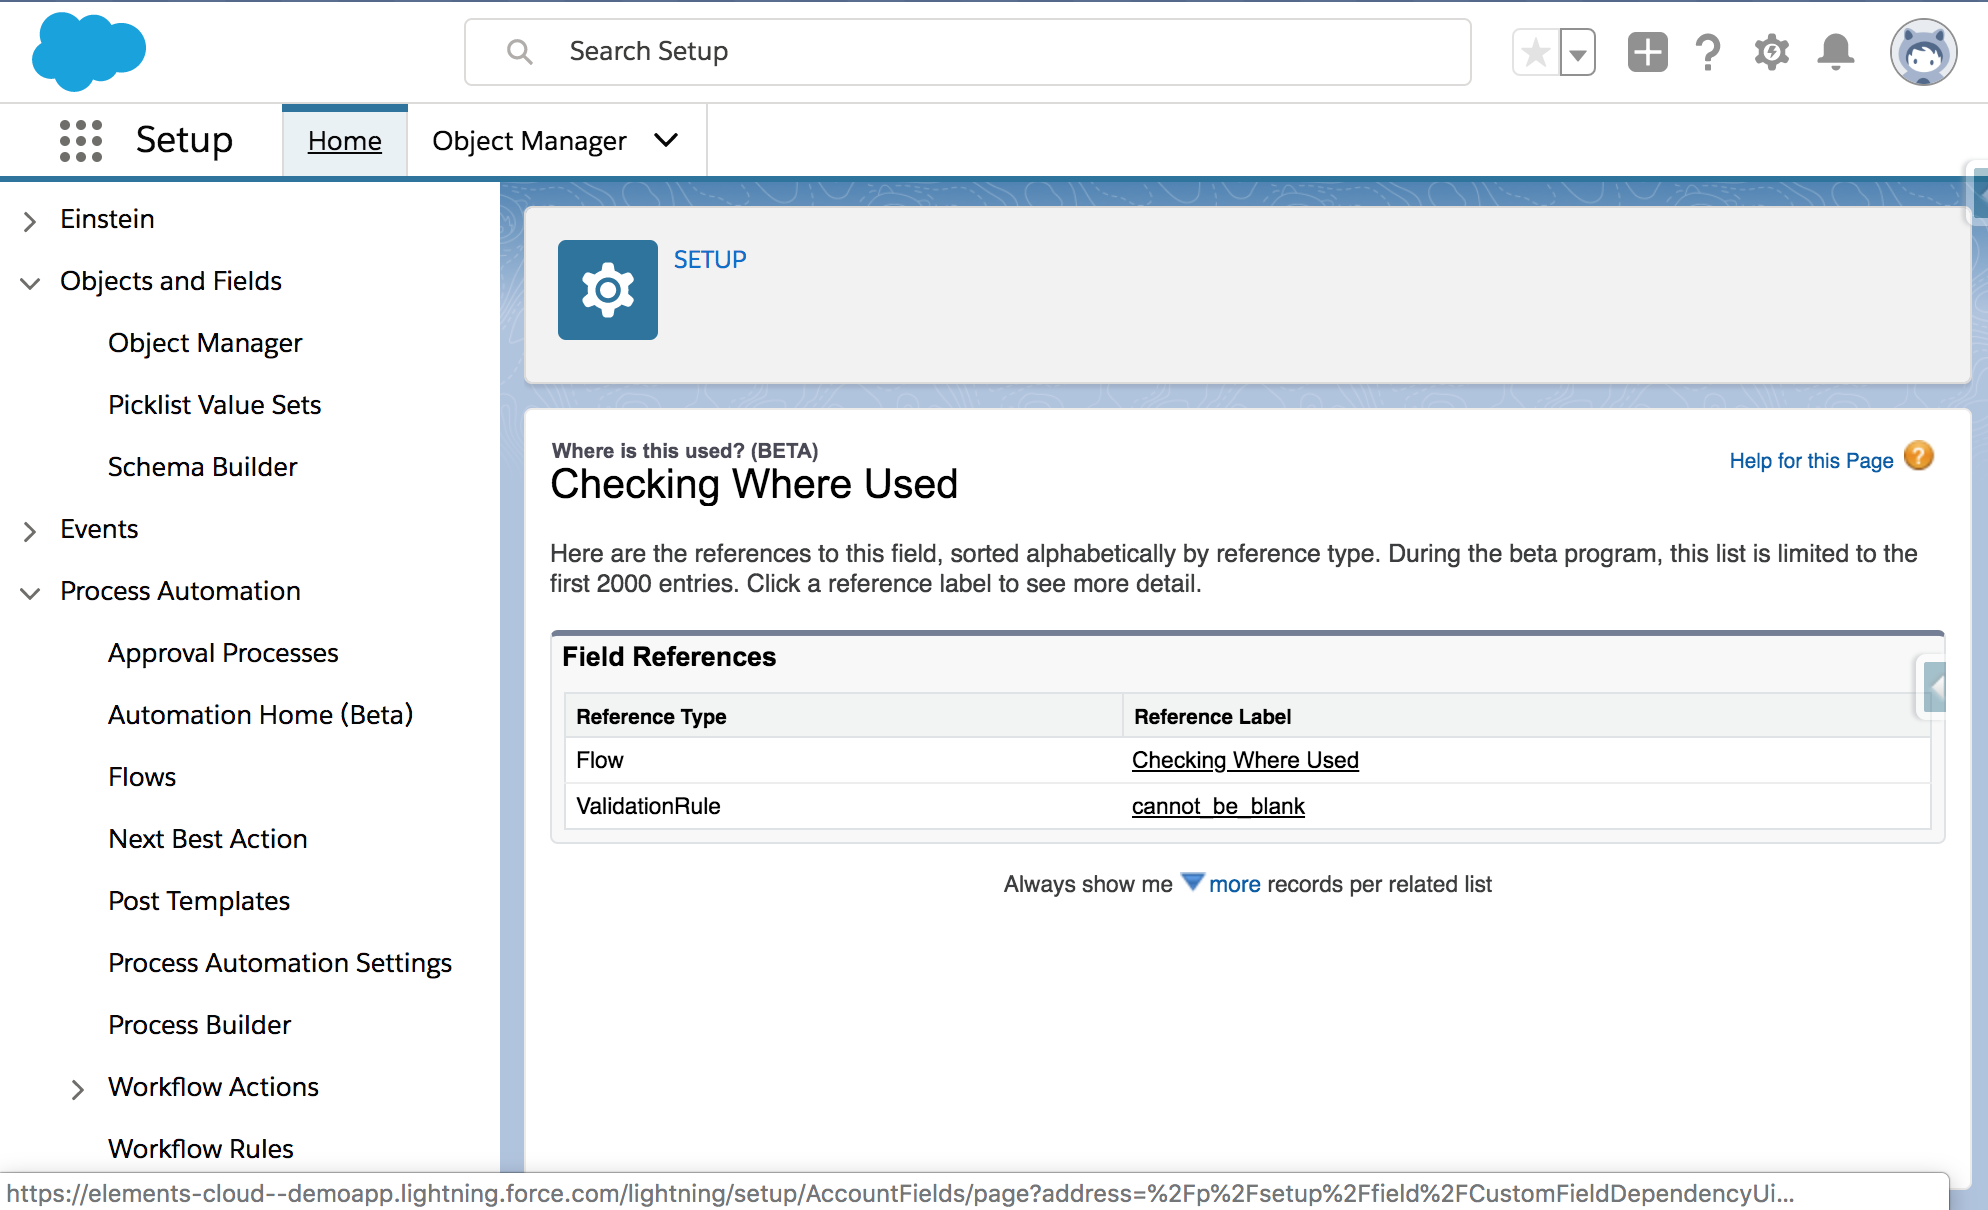
Task: Expand the Workflow Actions tree item
Action: point(79,1088)
